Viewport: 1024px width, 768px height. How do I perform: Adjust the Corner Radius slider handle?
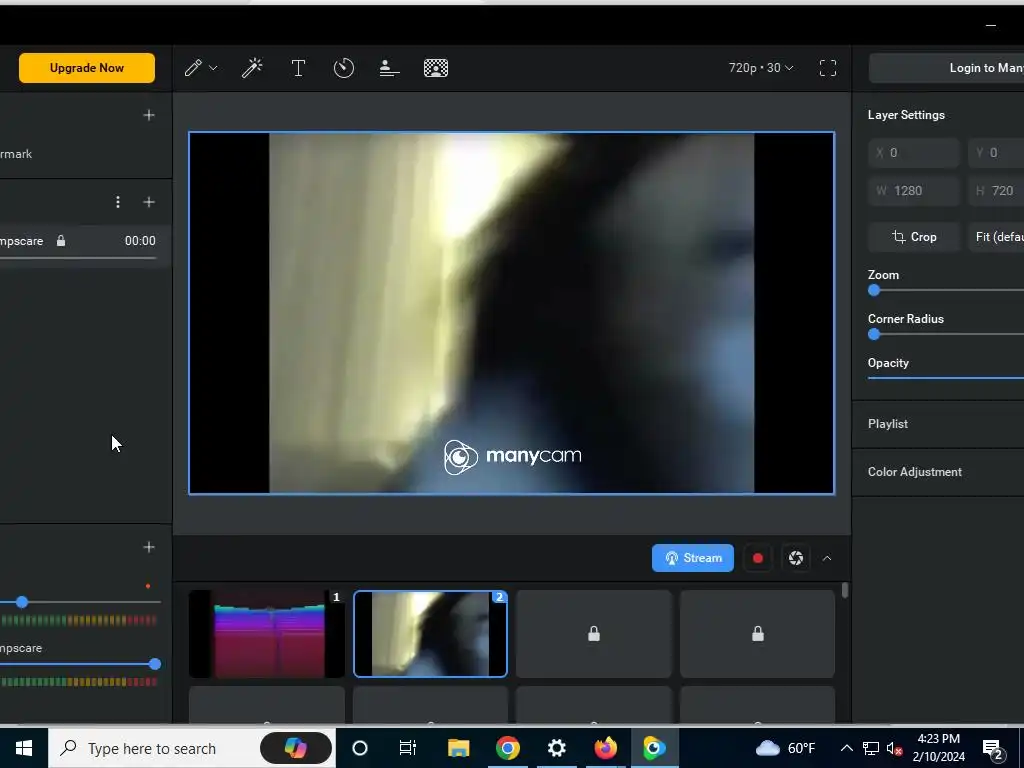tap(874, 334)
